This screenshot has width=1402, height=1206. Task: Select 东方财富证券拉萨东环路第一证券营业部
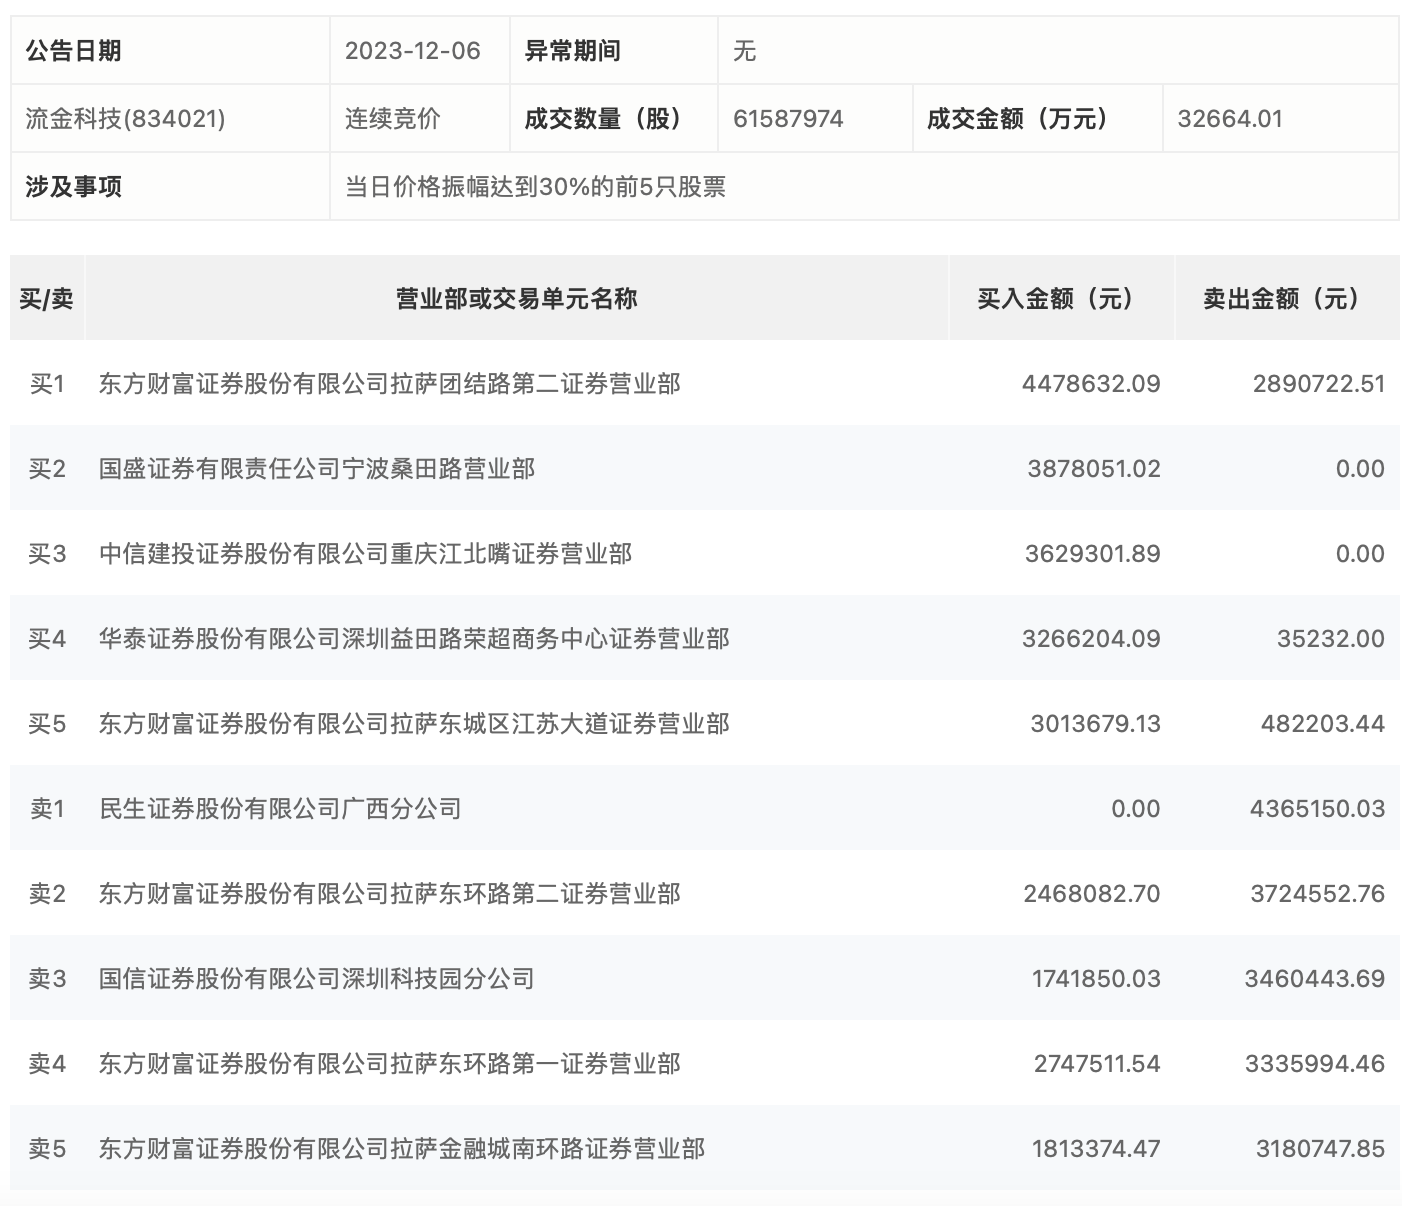tap(390, 1064)
